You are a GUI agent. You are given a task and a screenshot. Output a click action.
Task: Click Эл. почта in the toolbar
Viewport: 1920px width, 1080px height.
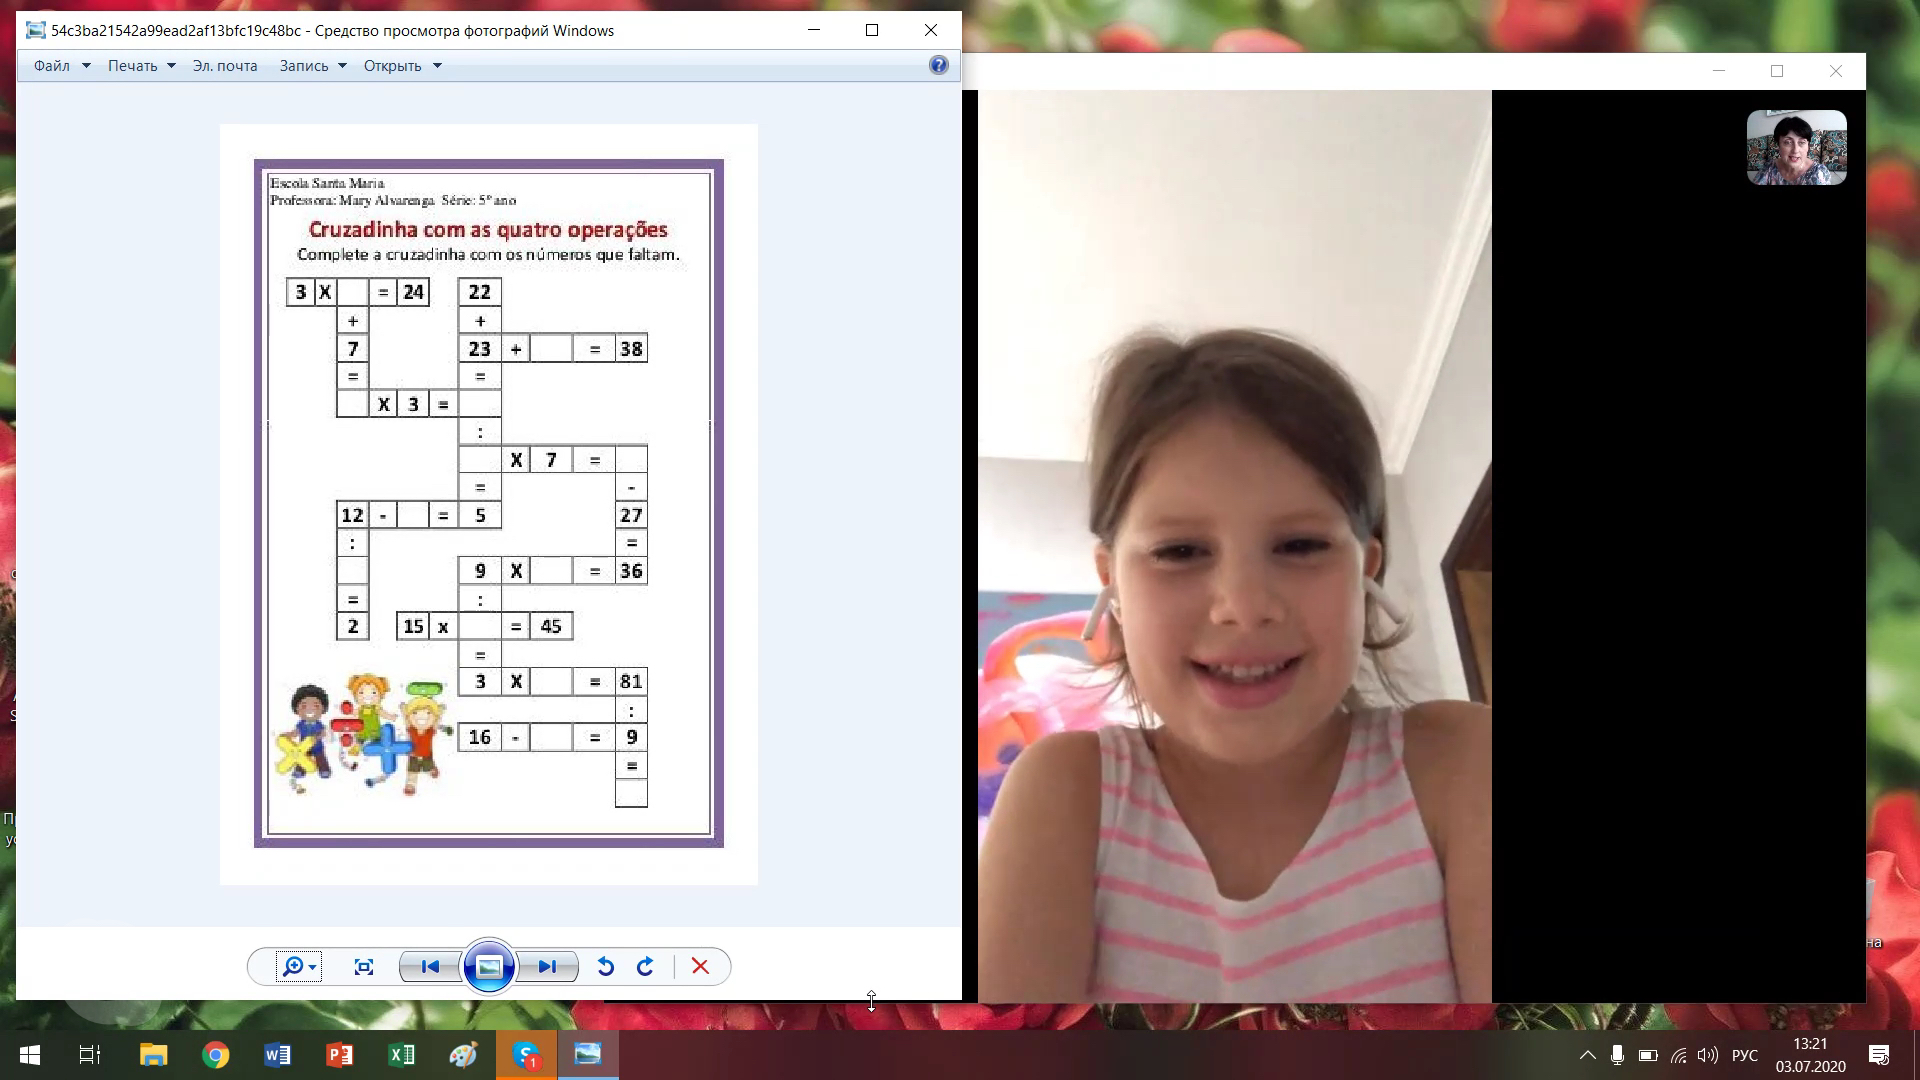[x=225, y=66]
